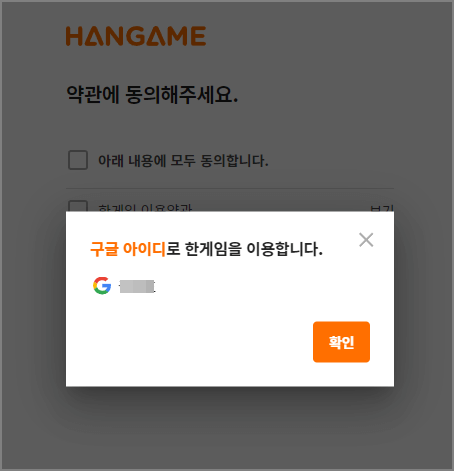Click the 아래 내용에 모두 동의합니다 label
This screenshot has height=471, width=454.
[x=183, y=161]
